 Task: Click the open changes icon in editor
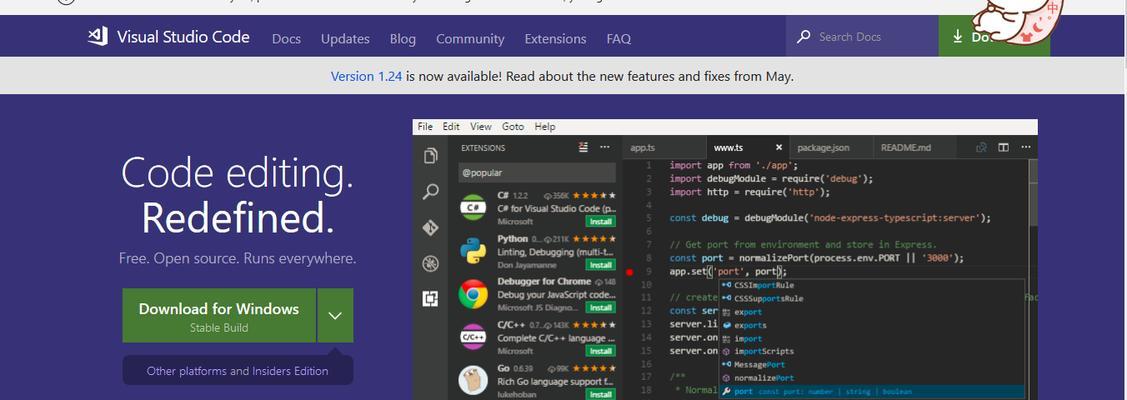click(x=981, y=147)
